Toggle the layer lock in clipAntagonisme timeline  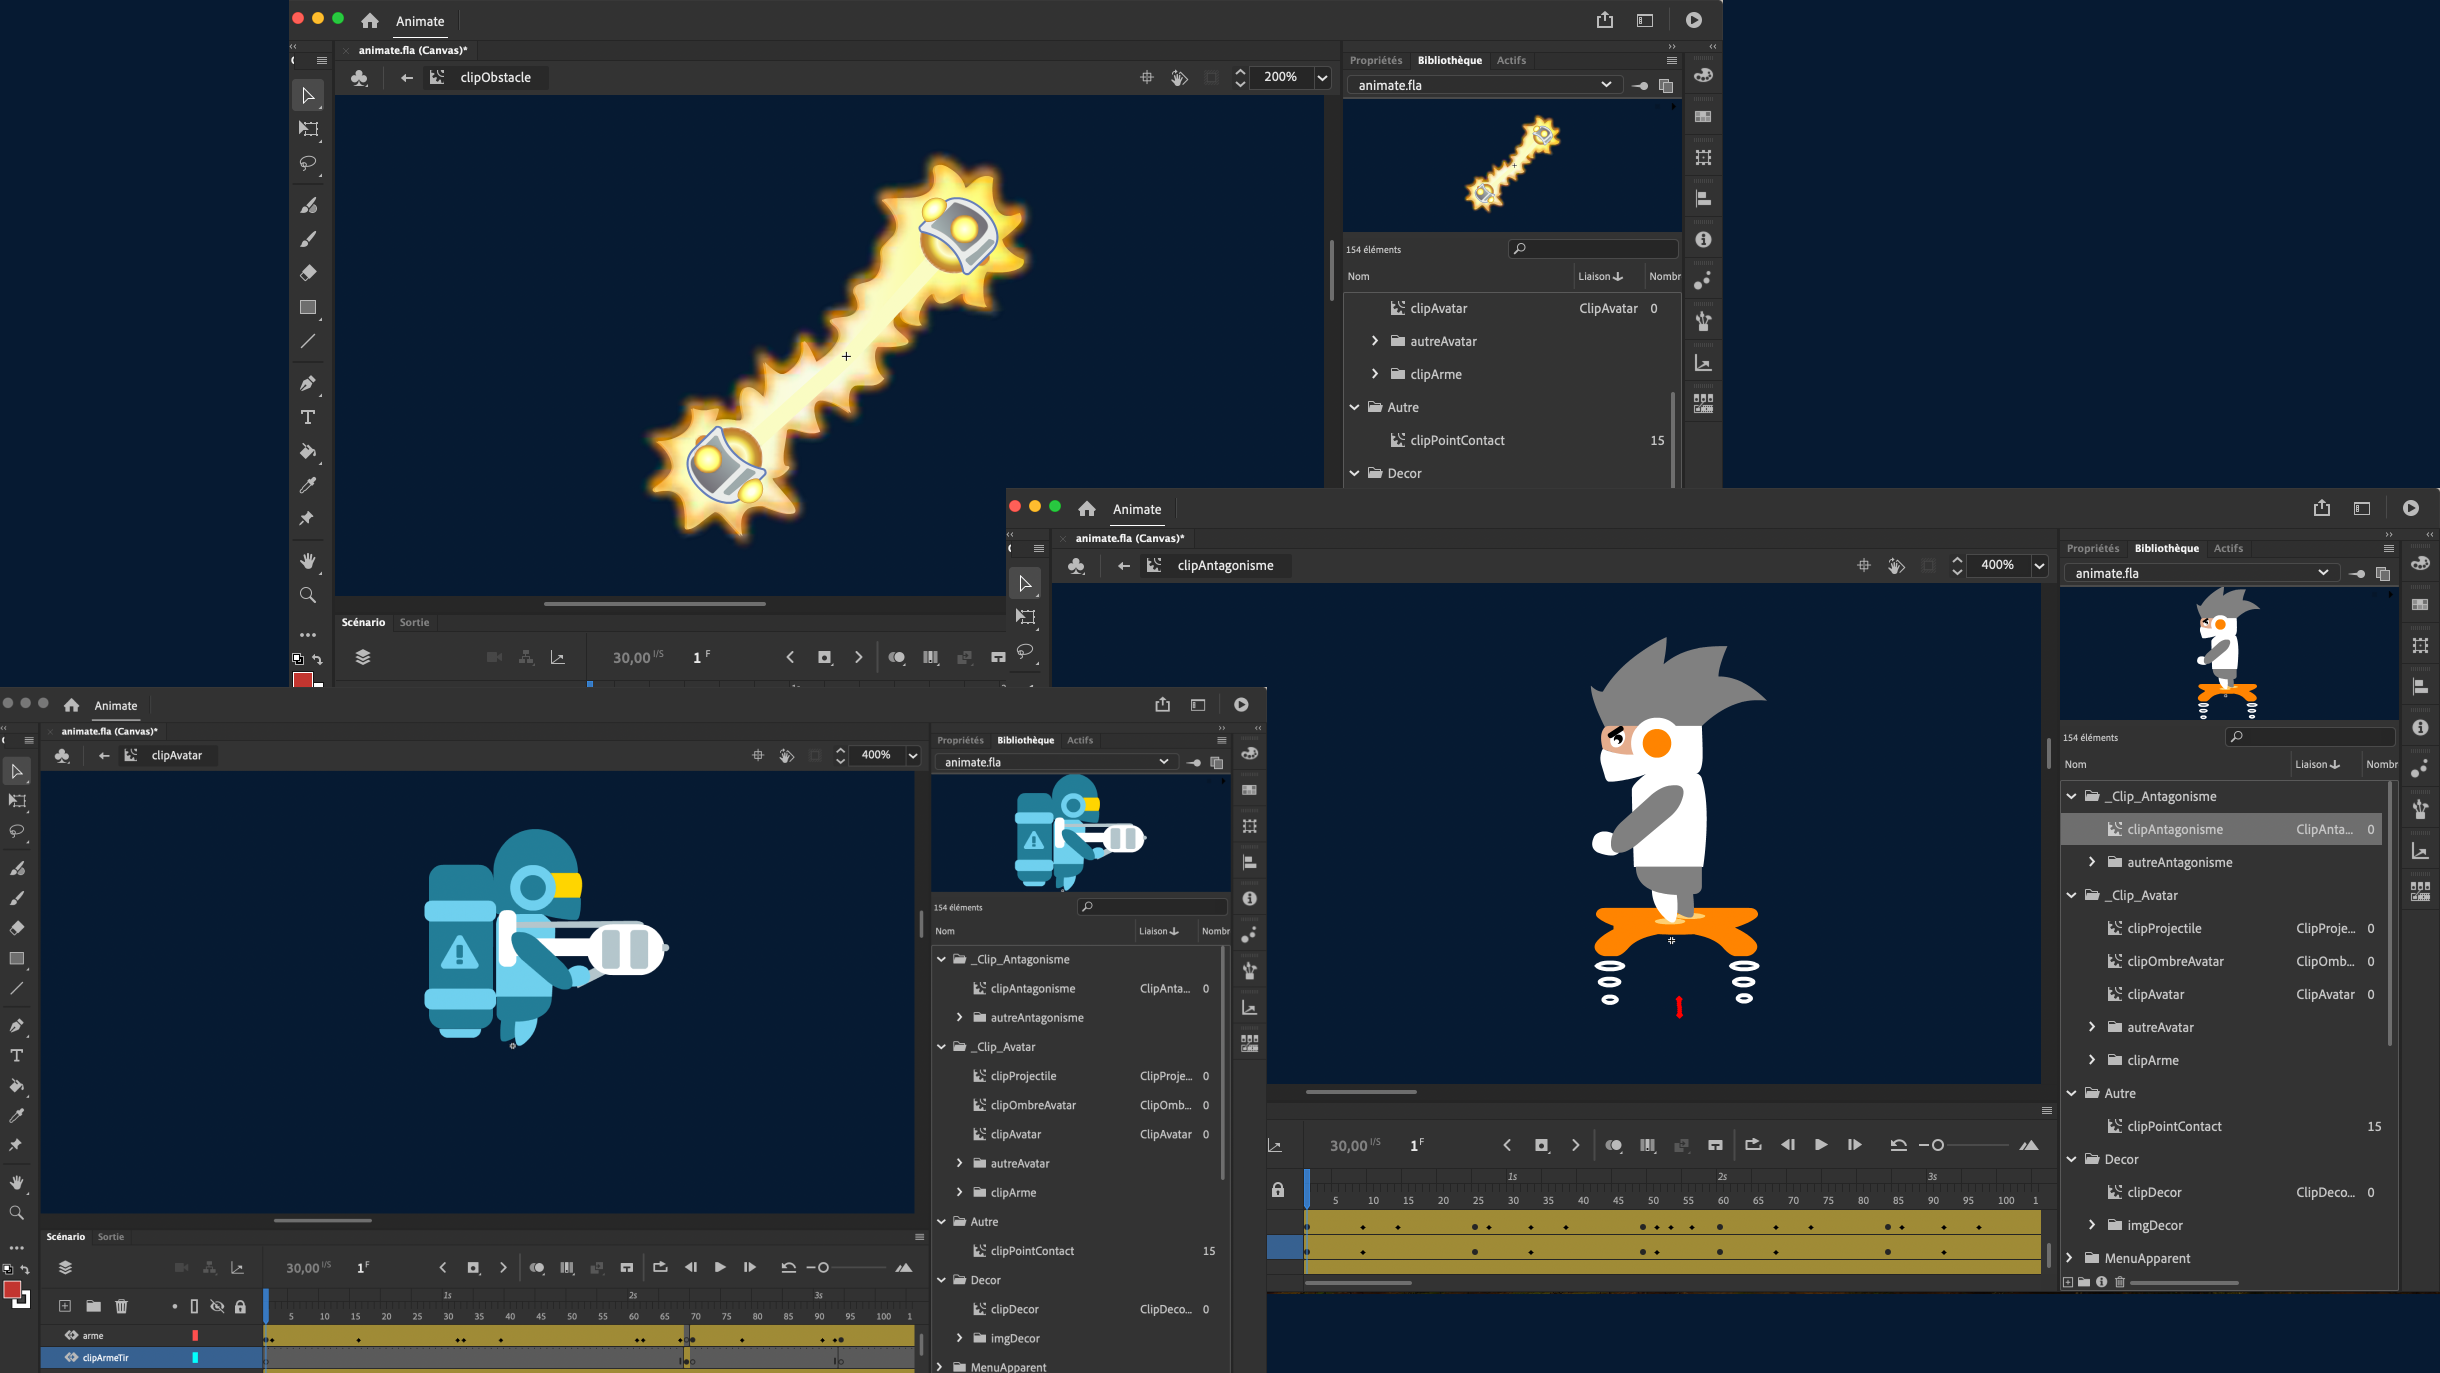1278,1190
